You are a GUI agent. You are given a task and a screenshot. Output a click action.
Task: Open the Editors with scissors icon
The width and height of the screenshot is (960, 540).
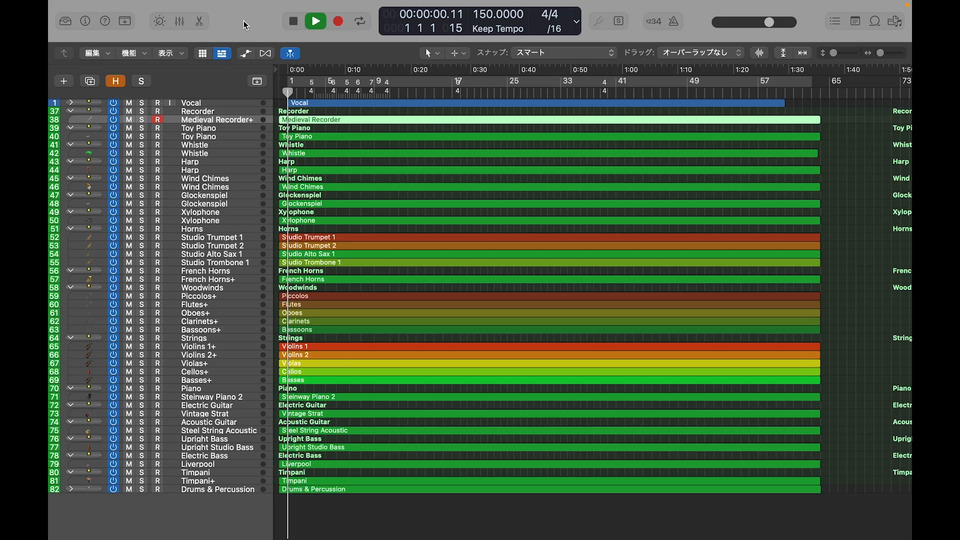pos(199,21)
